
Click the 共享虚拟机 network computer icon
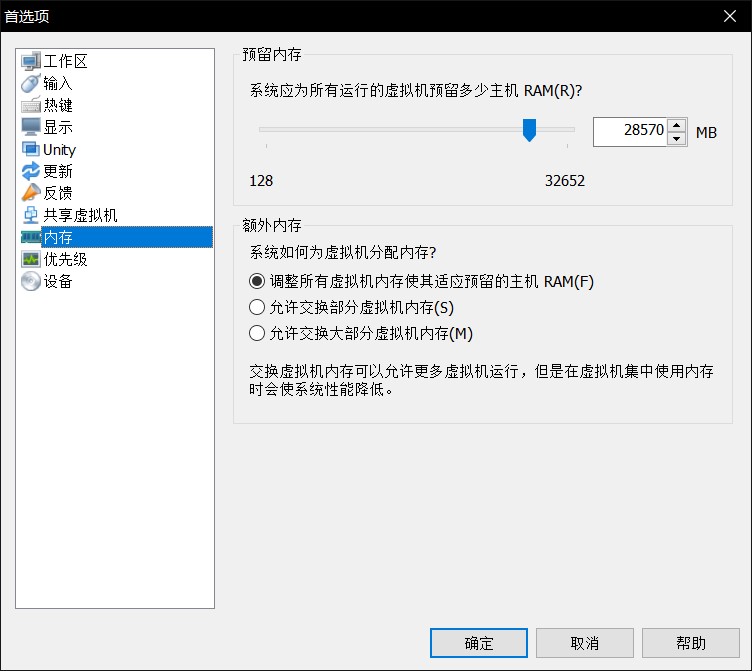click(x=31, y=215)
